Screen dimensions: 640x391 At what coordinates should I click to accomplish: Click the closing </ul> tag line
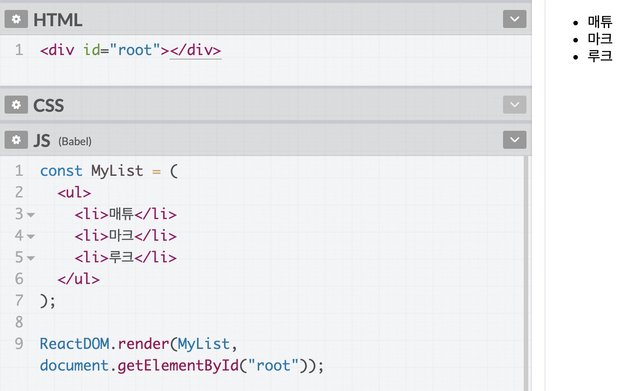[x=78, y=279]
